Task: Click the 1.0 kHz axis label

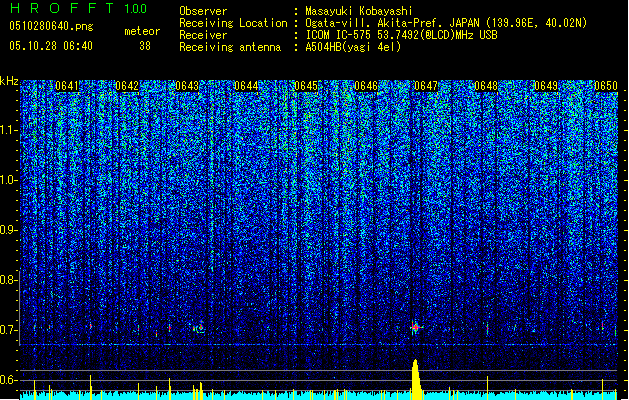Action: point(9,180)
